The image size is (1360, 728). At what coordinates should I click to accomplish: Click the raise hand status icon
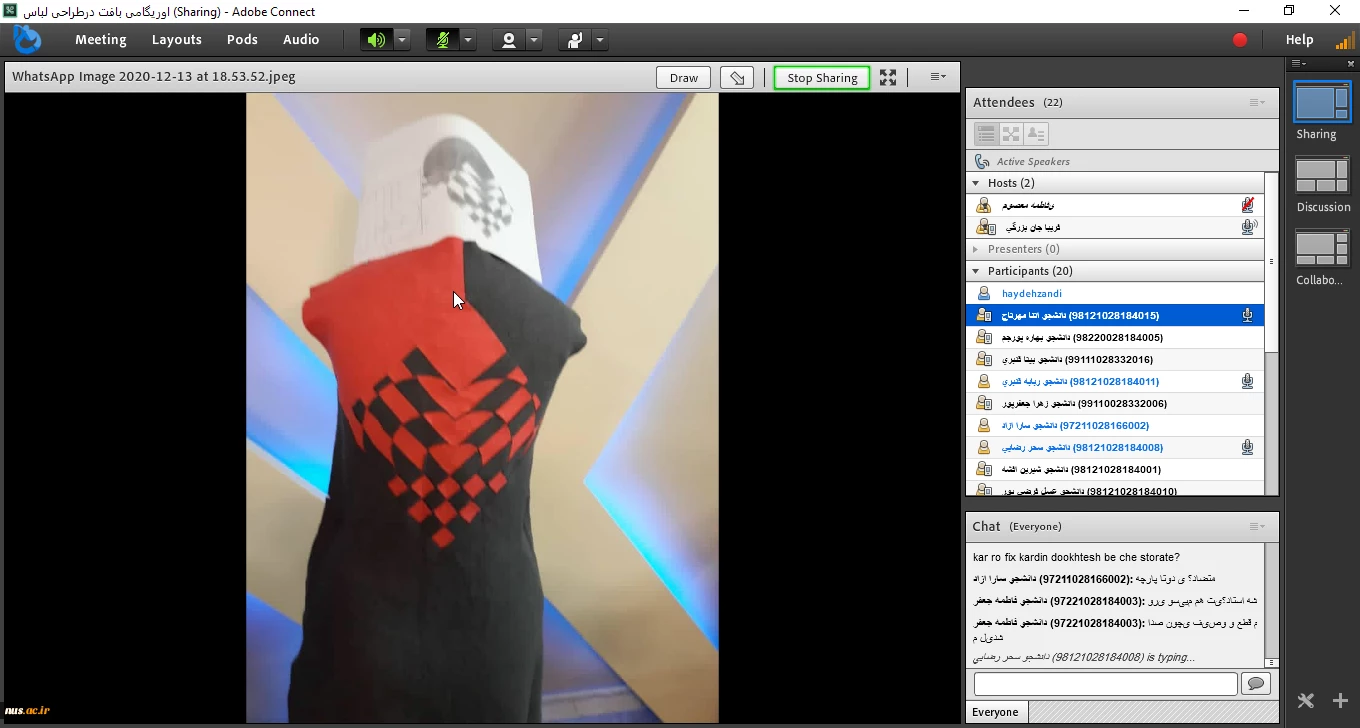(575, 40)
